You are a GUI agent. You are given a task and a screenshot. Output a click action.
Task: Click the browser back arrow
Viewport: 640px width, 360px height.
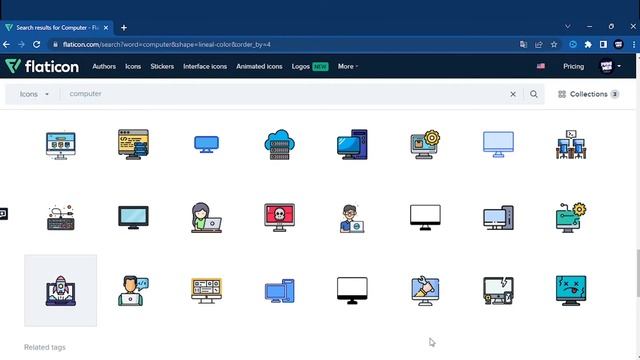7,44
